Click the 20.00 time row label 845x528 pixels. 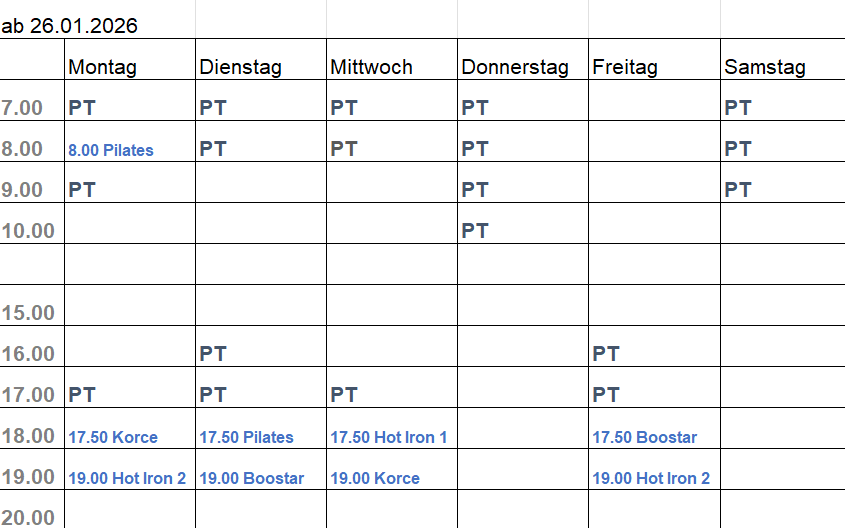tap(28, 517)
